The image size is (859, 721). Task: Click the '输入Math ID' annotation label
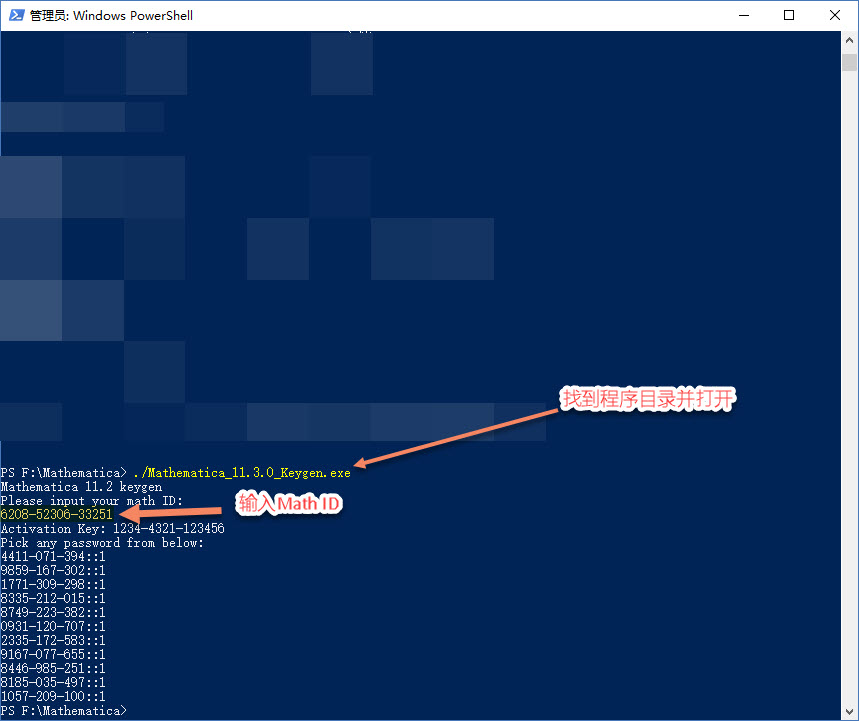pos(289,505)
